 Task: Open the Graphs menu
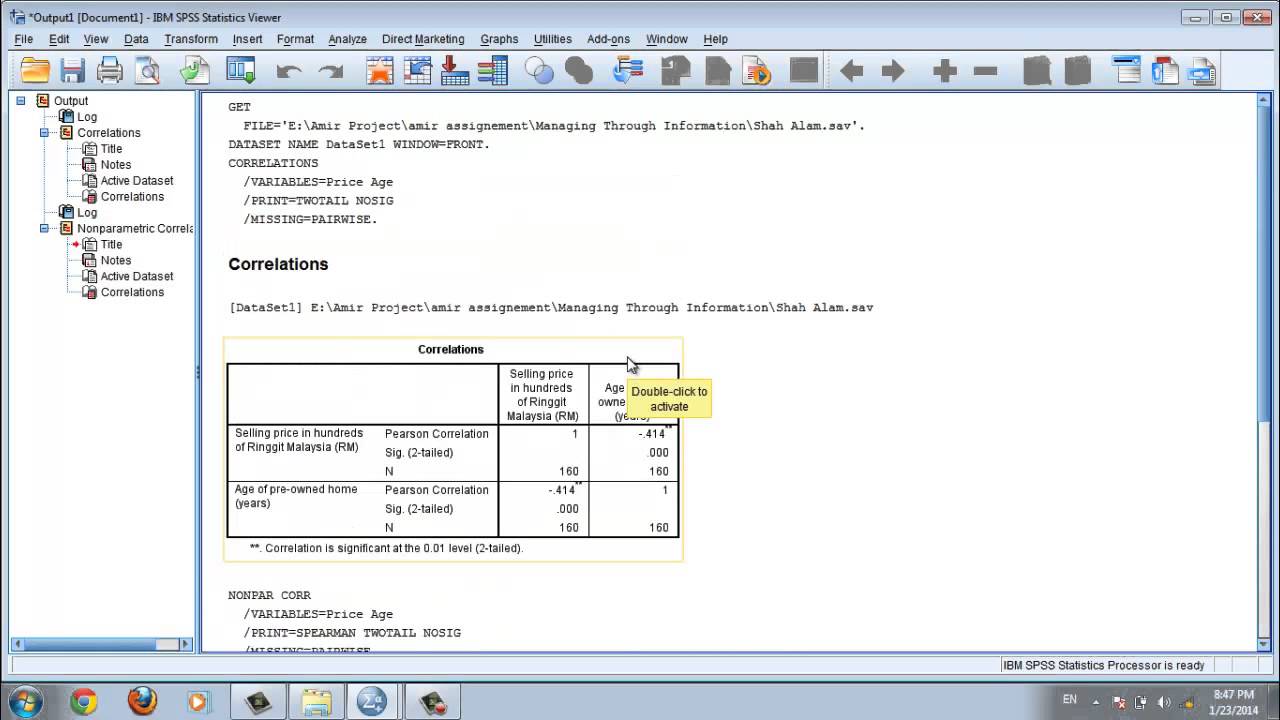[499, 39]
